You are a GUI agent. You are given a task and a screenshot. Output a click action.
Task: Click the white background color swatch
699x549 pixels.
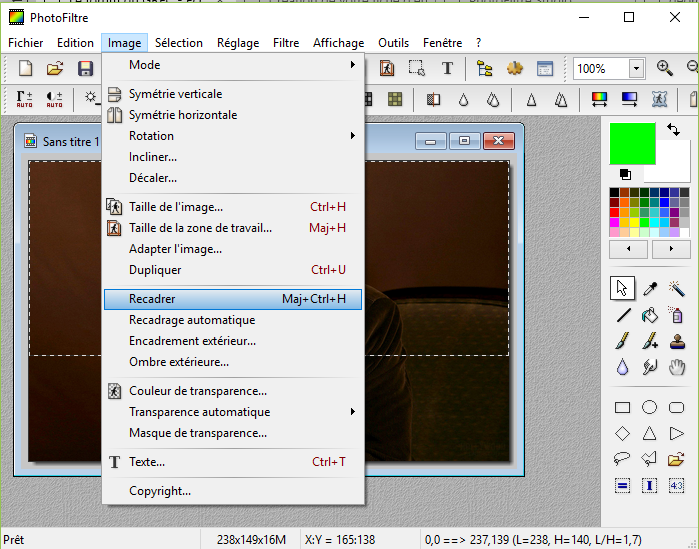coord(673,165)
